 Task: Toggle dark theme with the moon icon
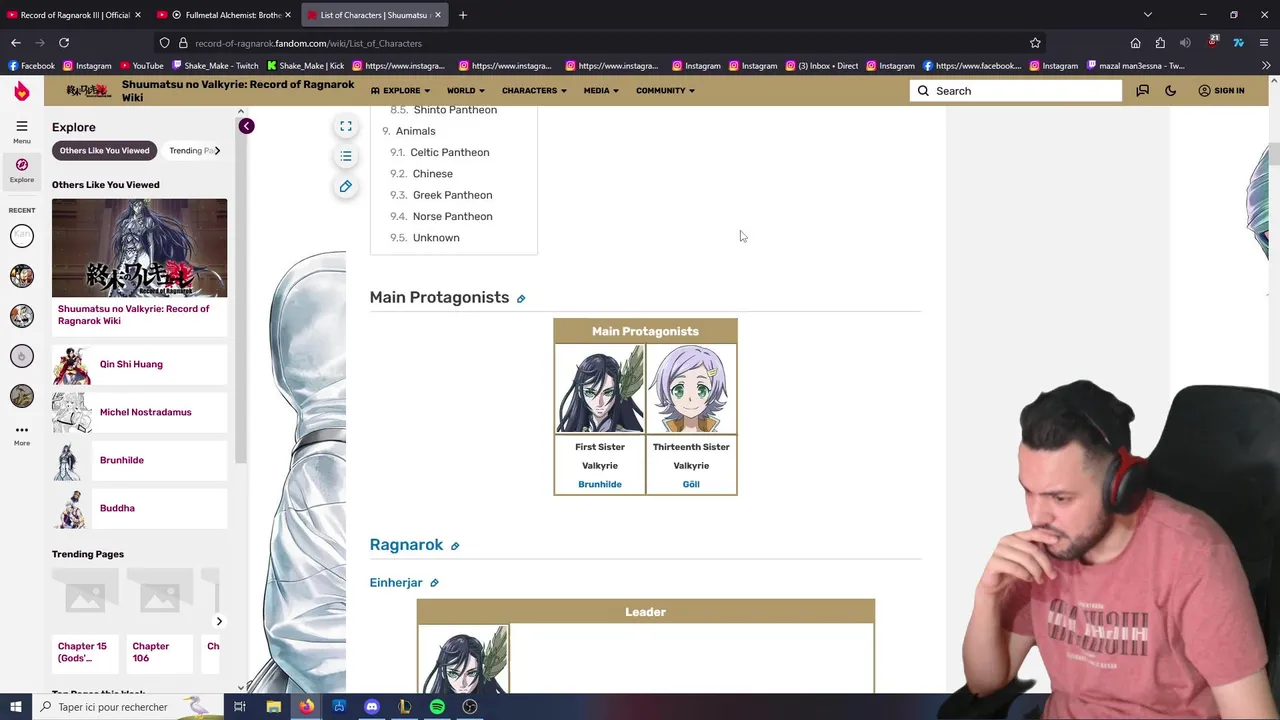[1171, 91]
